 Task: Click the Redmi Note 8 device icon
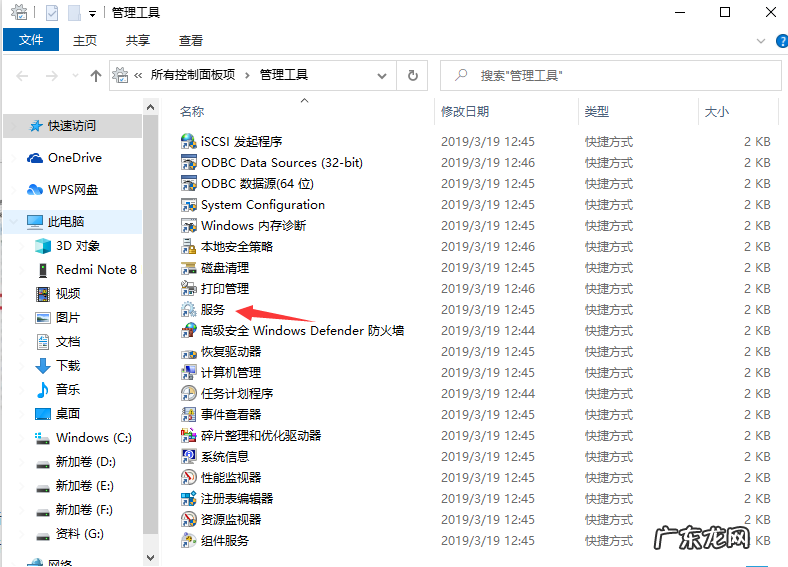(x=43, y=270)
